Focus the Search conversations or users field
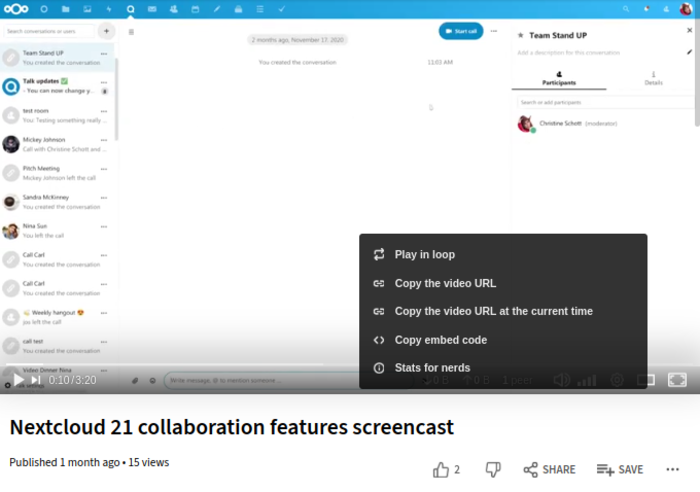Image resolution: width=700 pixels, height=492 pixels. [x=49, y=31]
